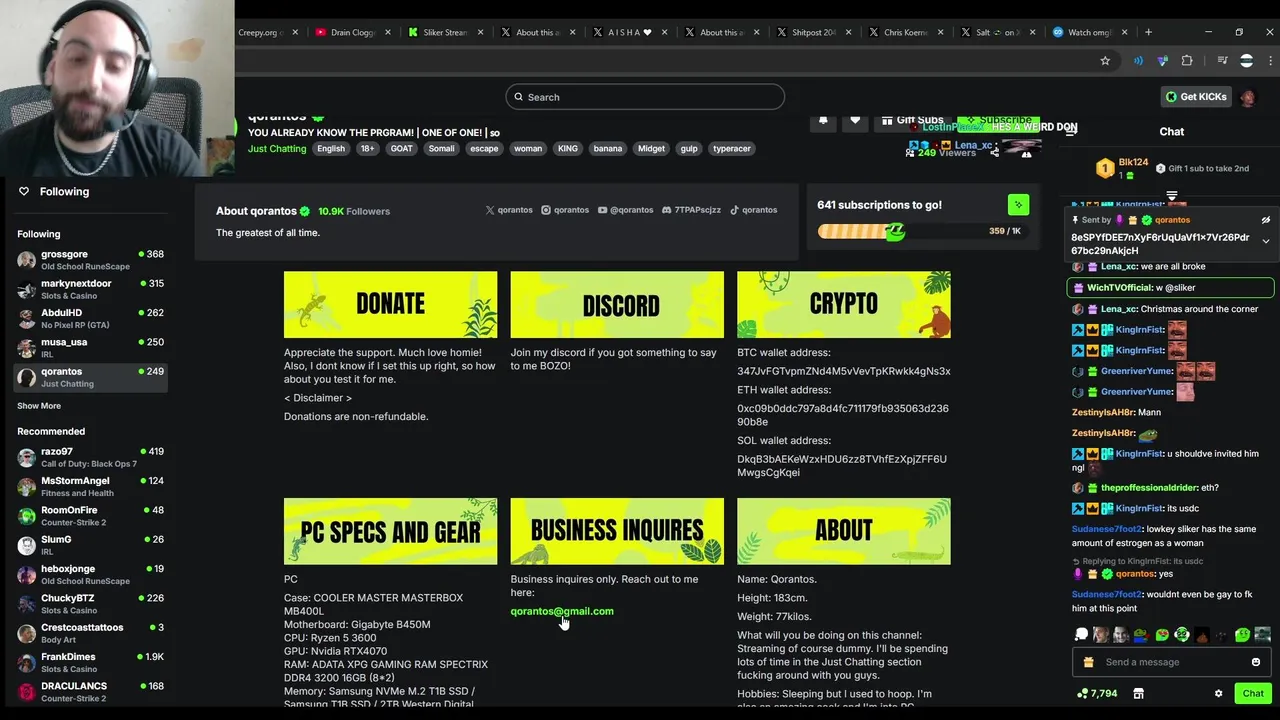This screenshot has height=720, width=1280.
Task: Open AbdulHD channel in Following list
Action: click(x=90, y=318)
